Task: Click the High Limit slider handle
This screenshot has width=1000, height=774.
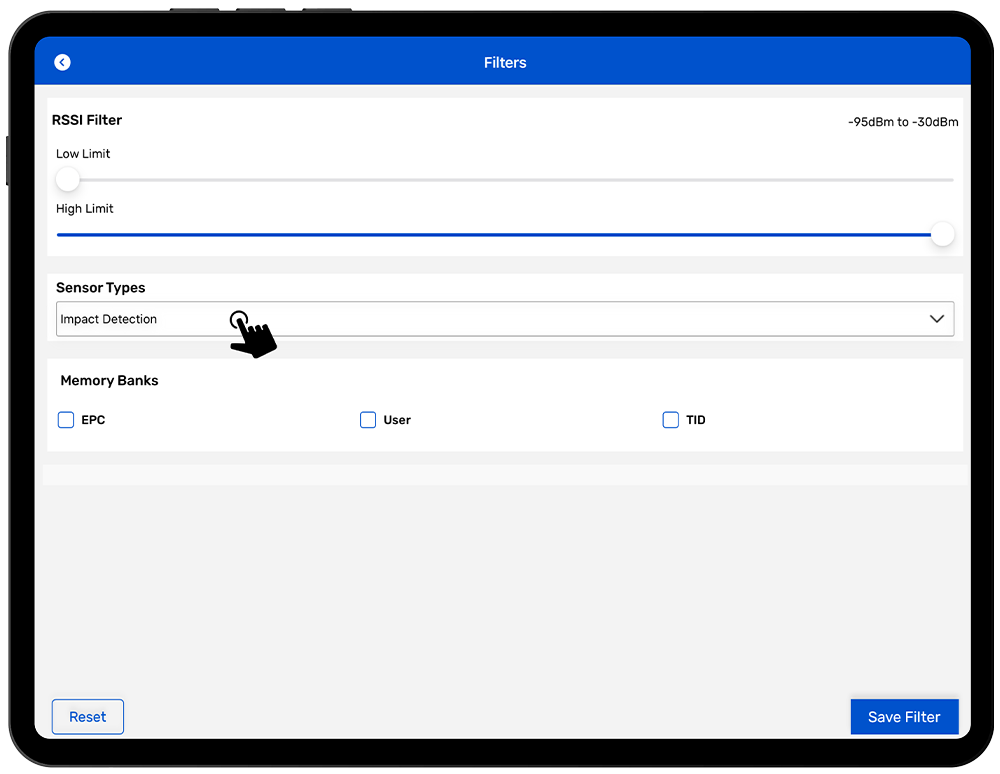Action: [x=942, y=235]
